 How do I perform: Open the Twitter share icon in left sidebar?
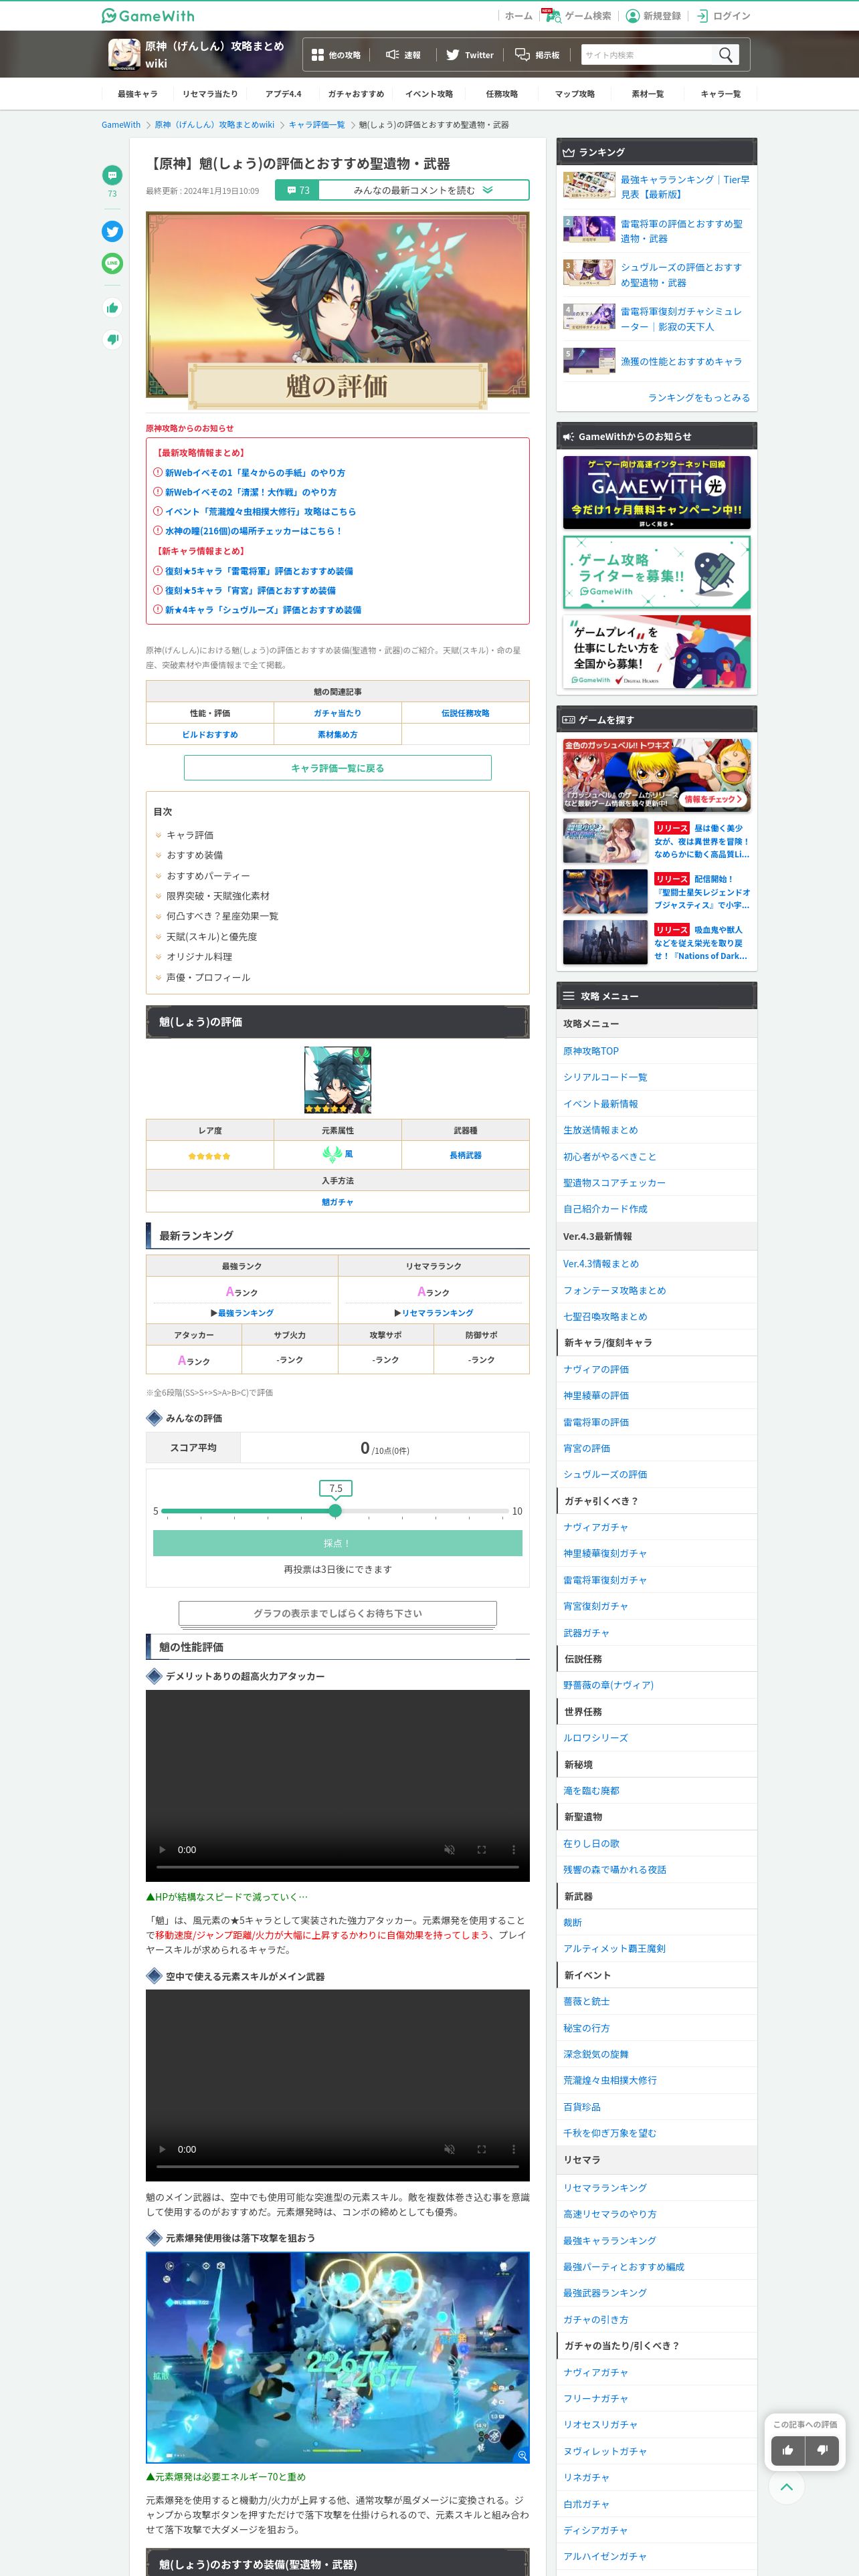pyautogui.click(x=112, y=231)
